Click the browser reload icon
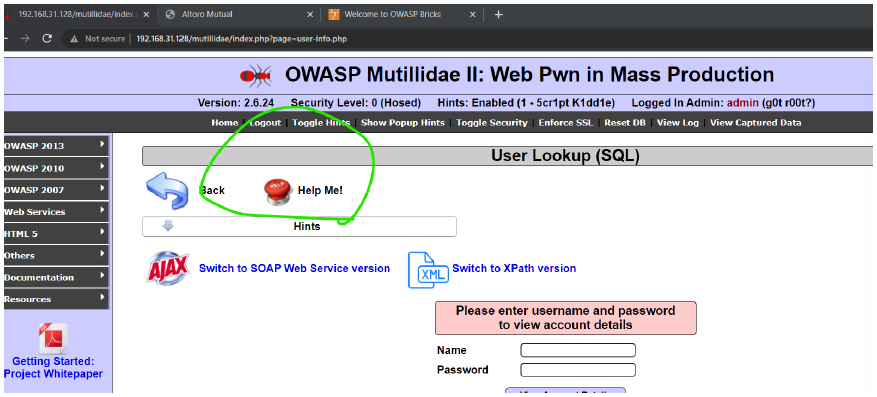Image resolution: width=877 pixels, height=397 pixels. click(47, 39)
